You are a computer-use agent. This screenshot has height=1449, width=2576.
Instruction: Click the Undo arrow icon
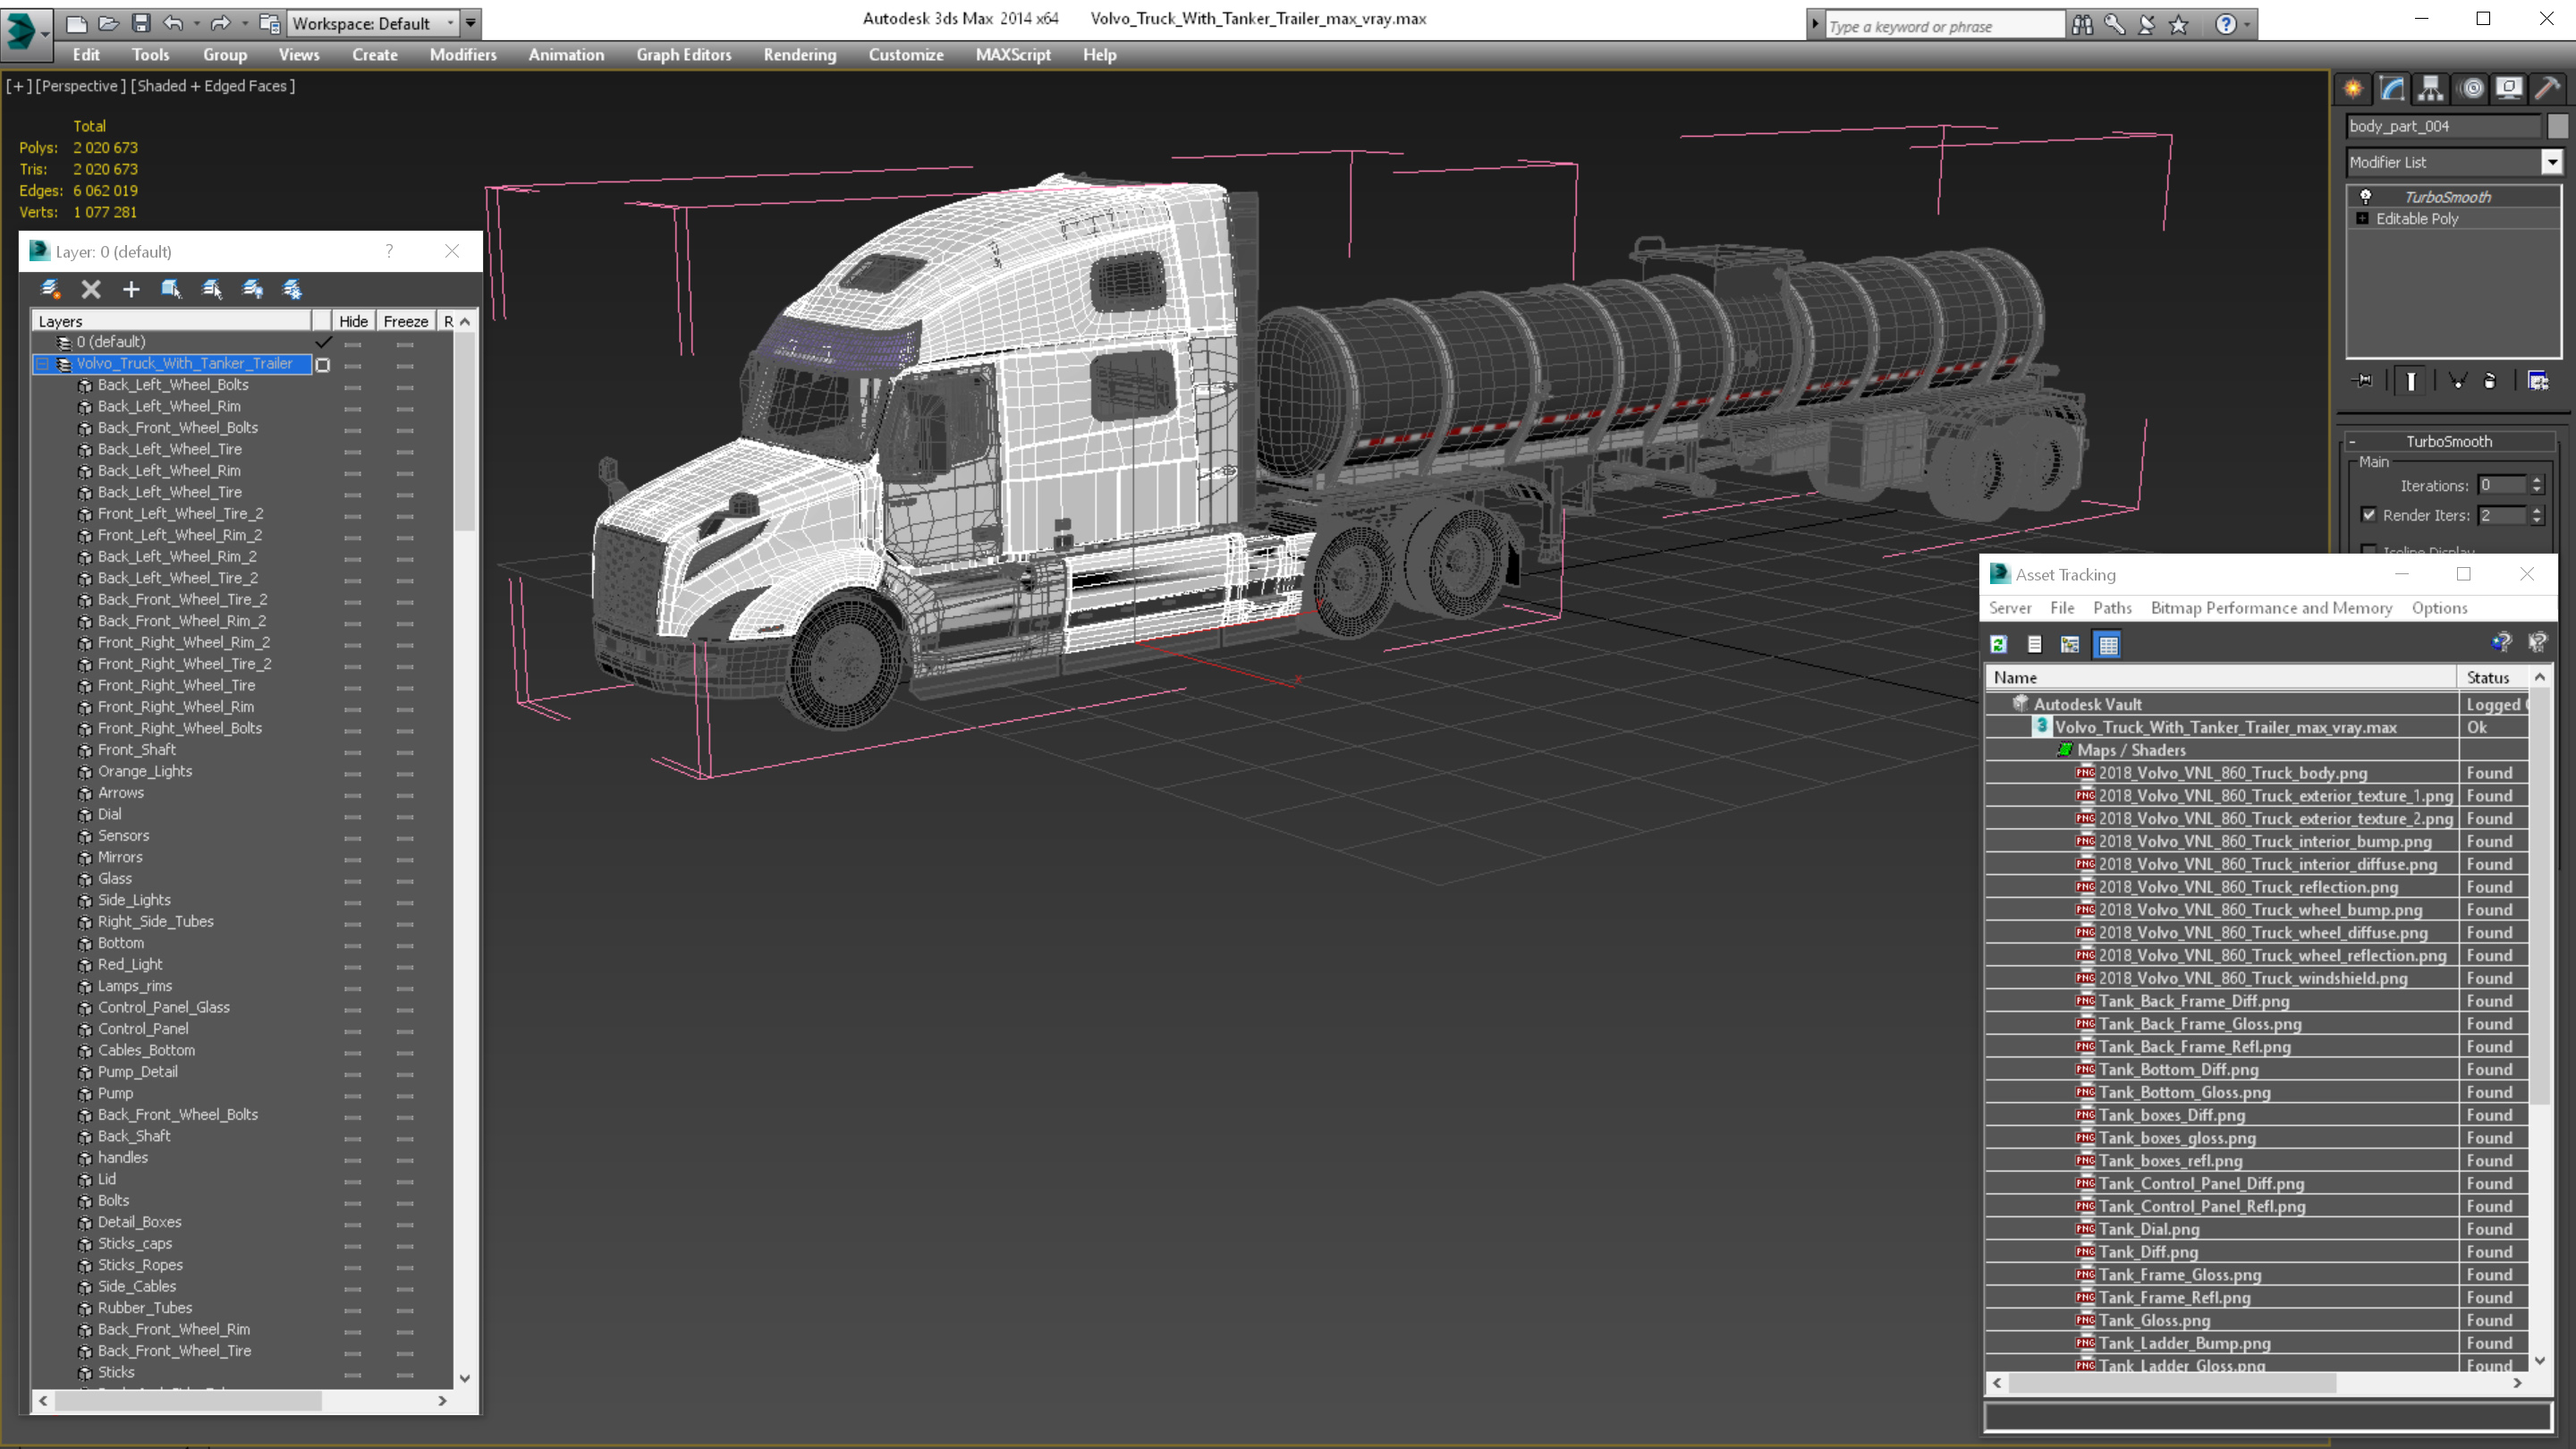tap(173, 23)
